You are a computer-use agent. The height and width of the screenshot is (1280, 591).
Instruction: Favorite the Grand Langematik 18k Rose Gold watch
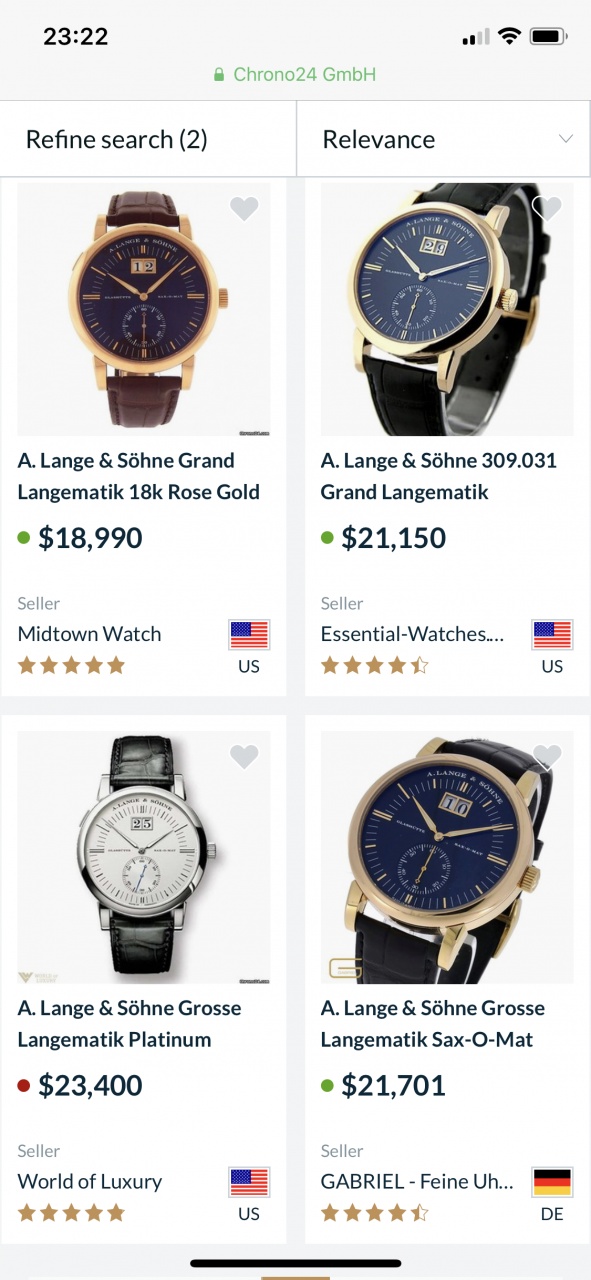(244, 209)
